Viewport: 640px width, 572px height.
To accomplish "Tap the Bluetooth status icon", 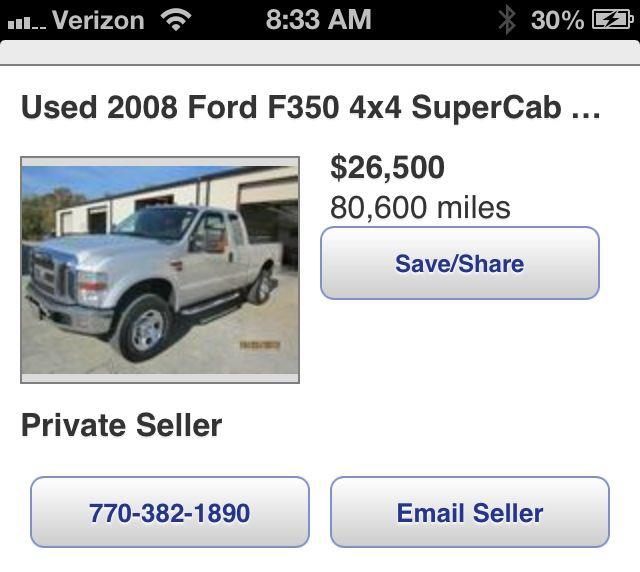I will click(507, 19).
